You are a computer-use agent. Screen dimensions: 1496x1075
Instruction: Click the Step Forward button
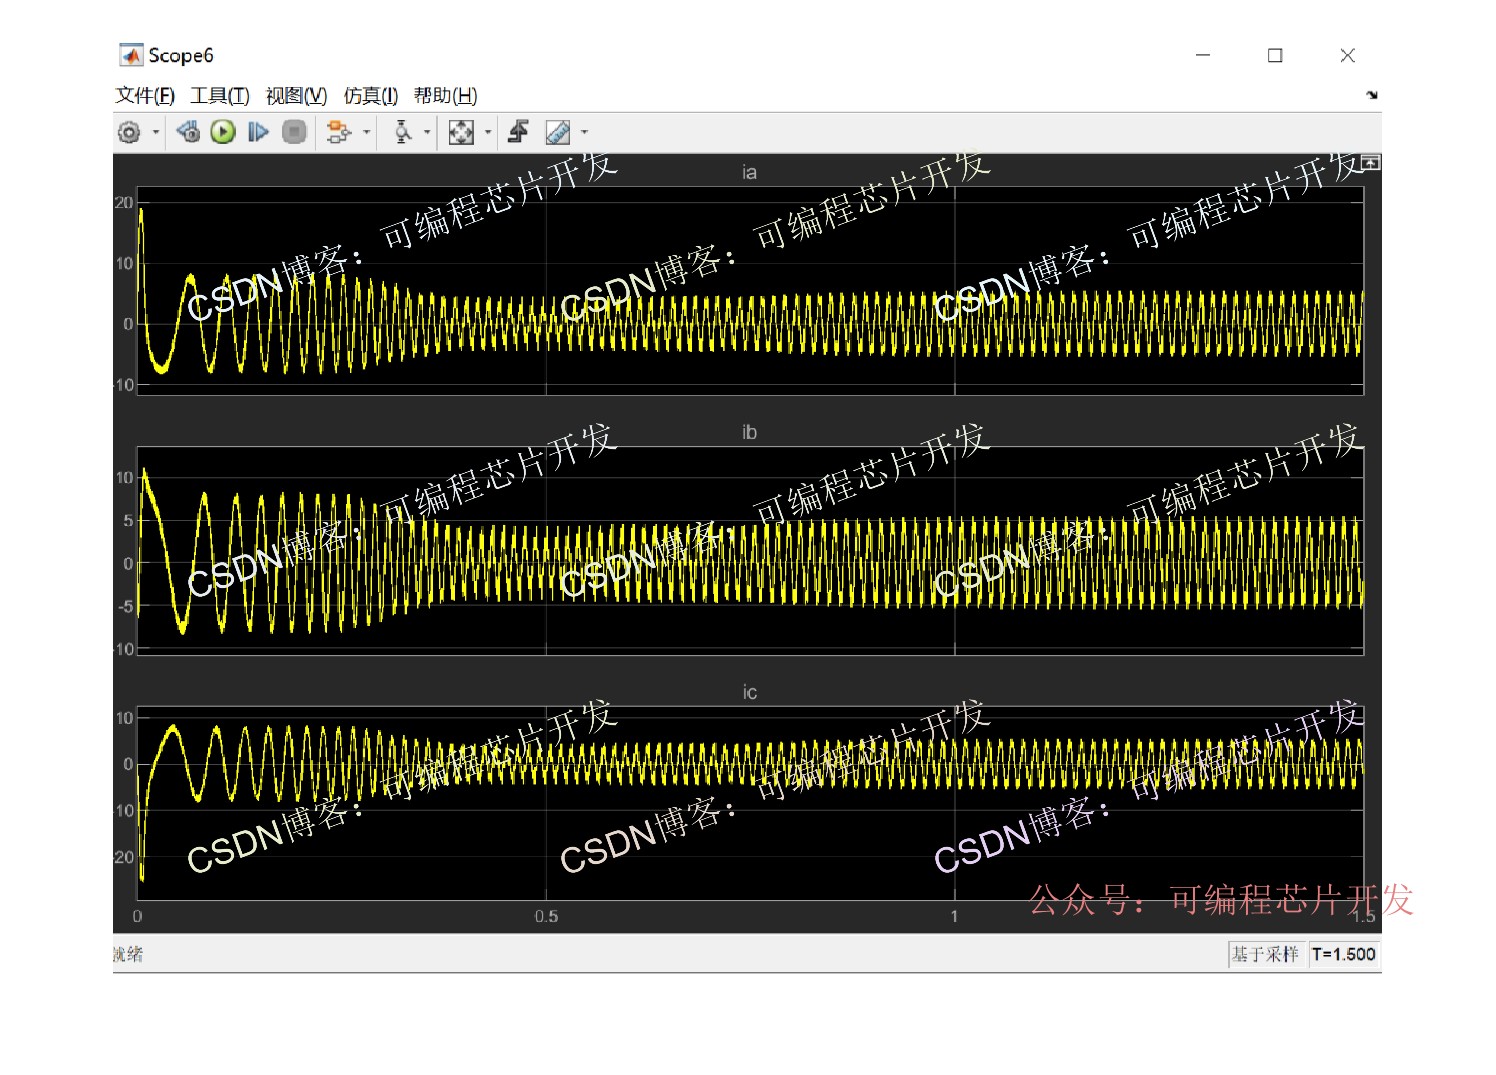tap(258, 132)
